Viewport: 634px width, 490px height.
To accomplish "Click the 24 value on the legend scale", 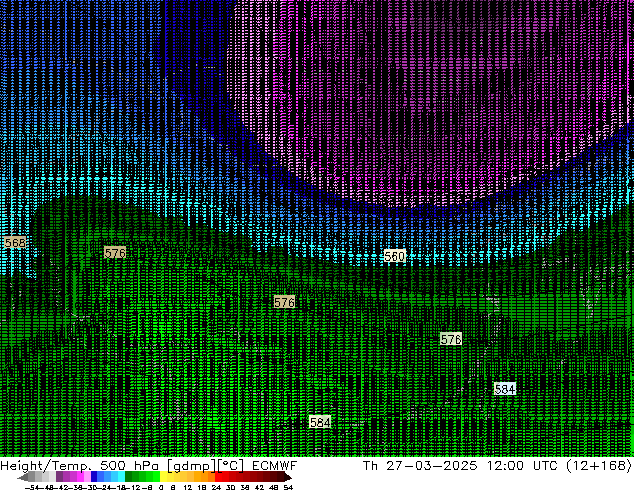I will click(216, 487).
